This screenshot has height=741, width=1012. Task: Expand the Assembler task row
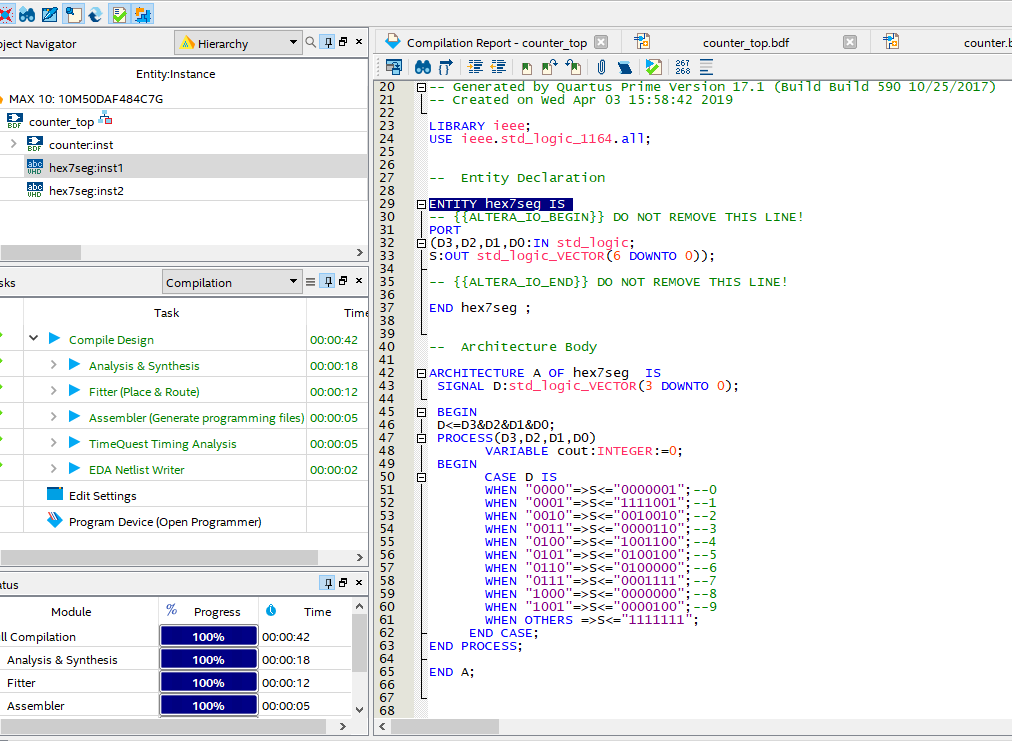(54, 416)
